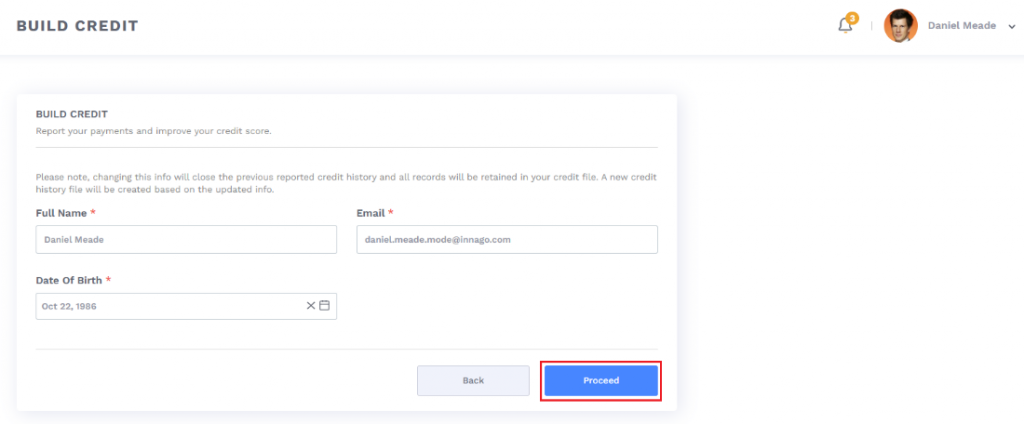Click Daniel Meade's profile avatar

pyautogui.click(x=900, y=26)
